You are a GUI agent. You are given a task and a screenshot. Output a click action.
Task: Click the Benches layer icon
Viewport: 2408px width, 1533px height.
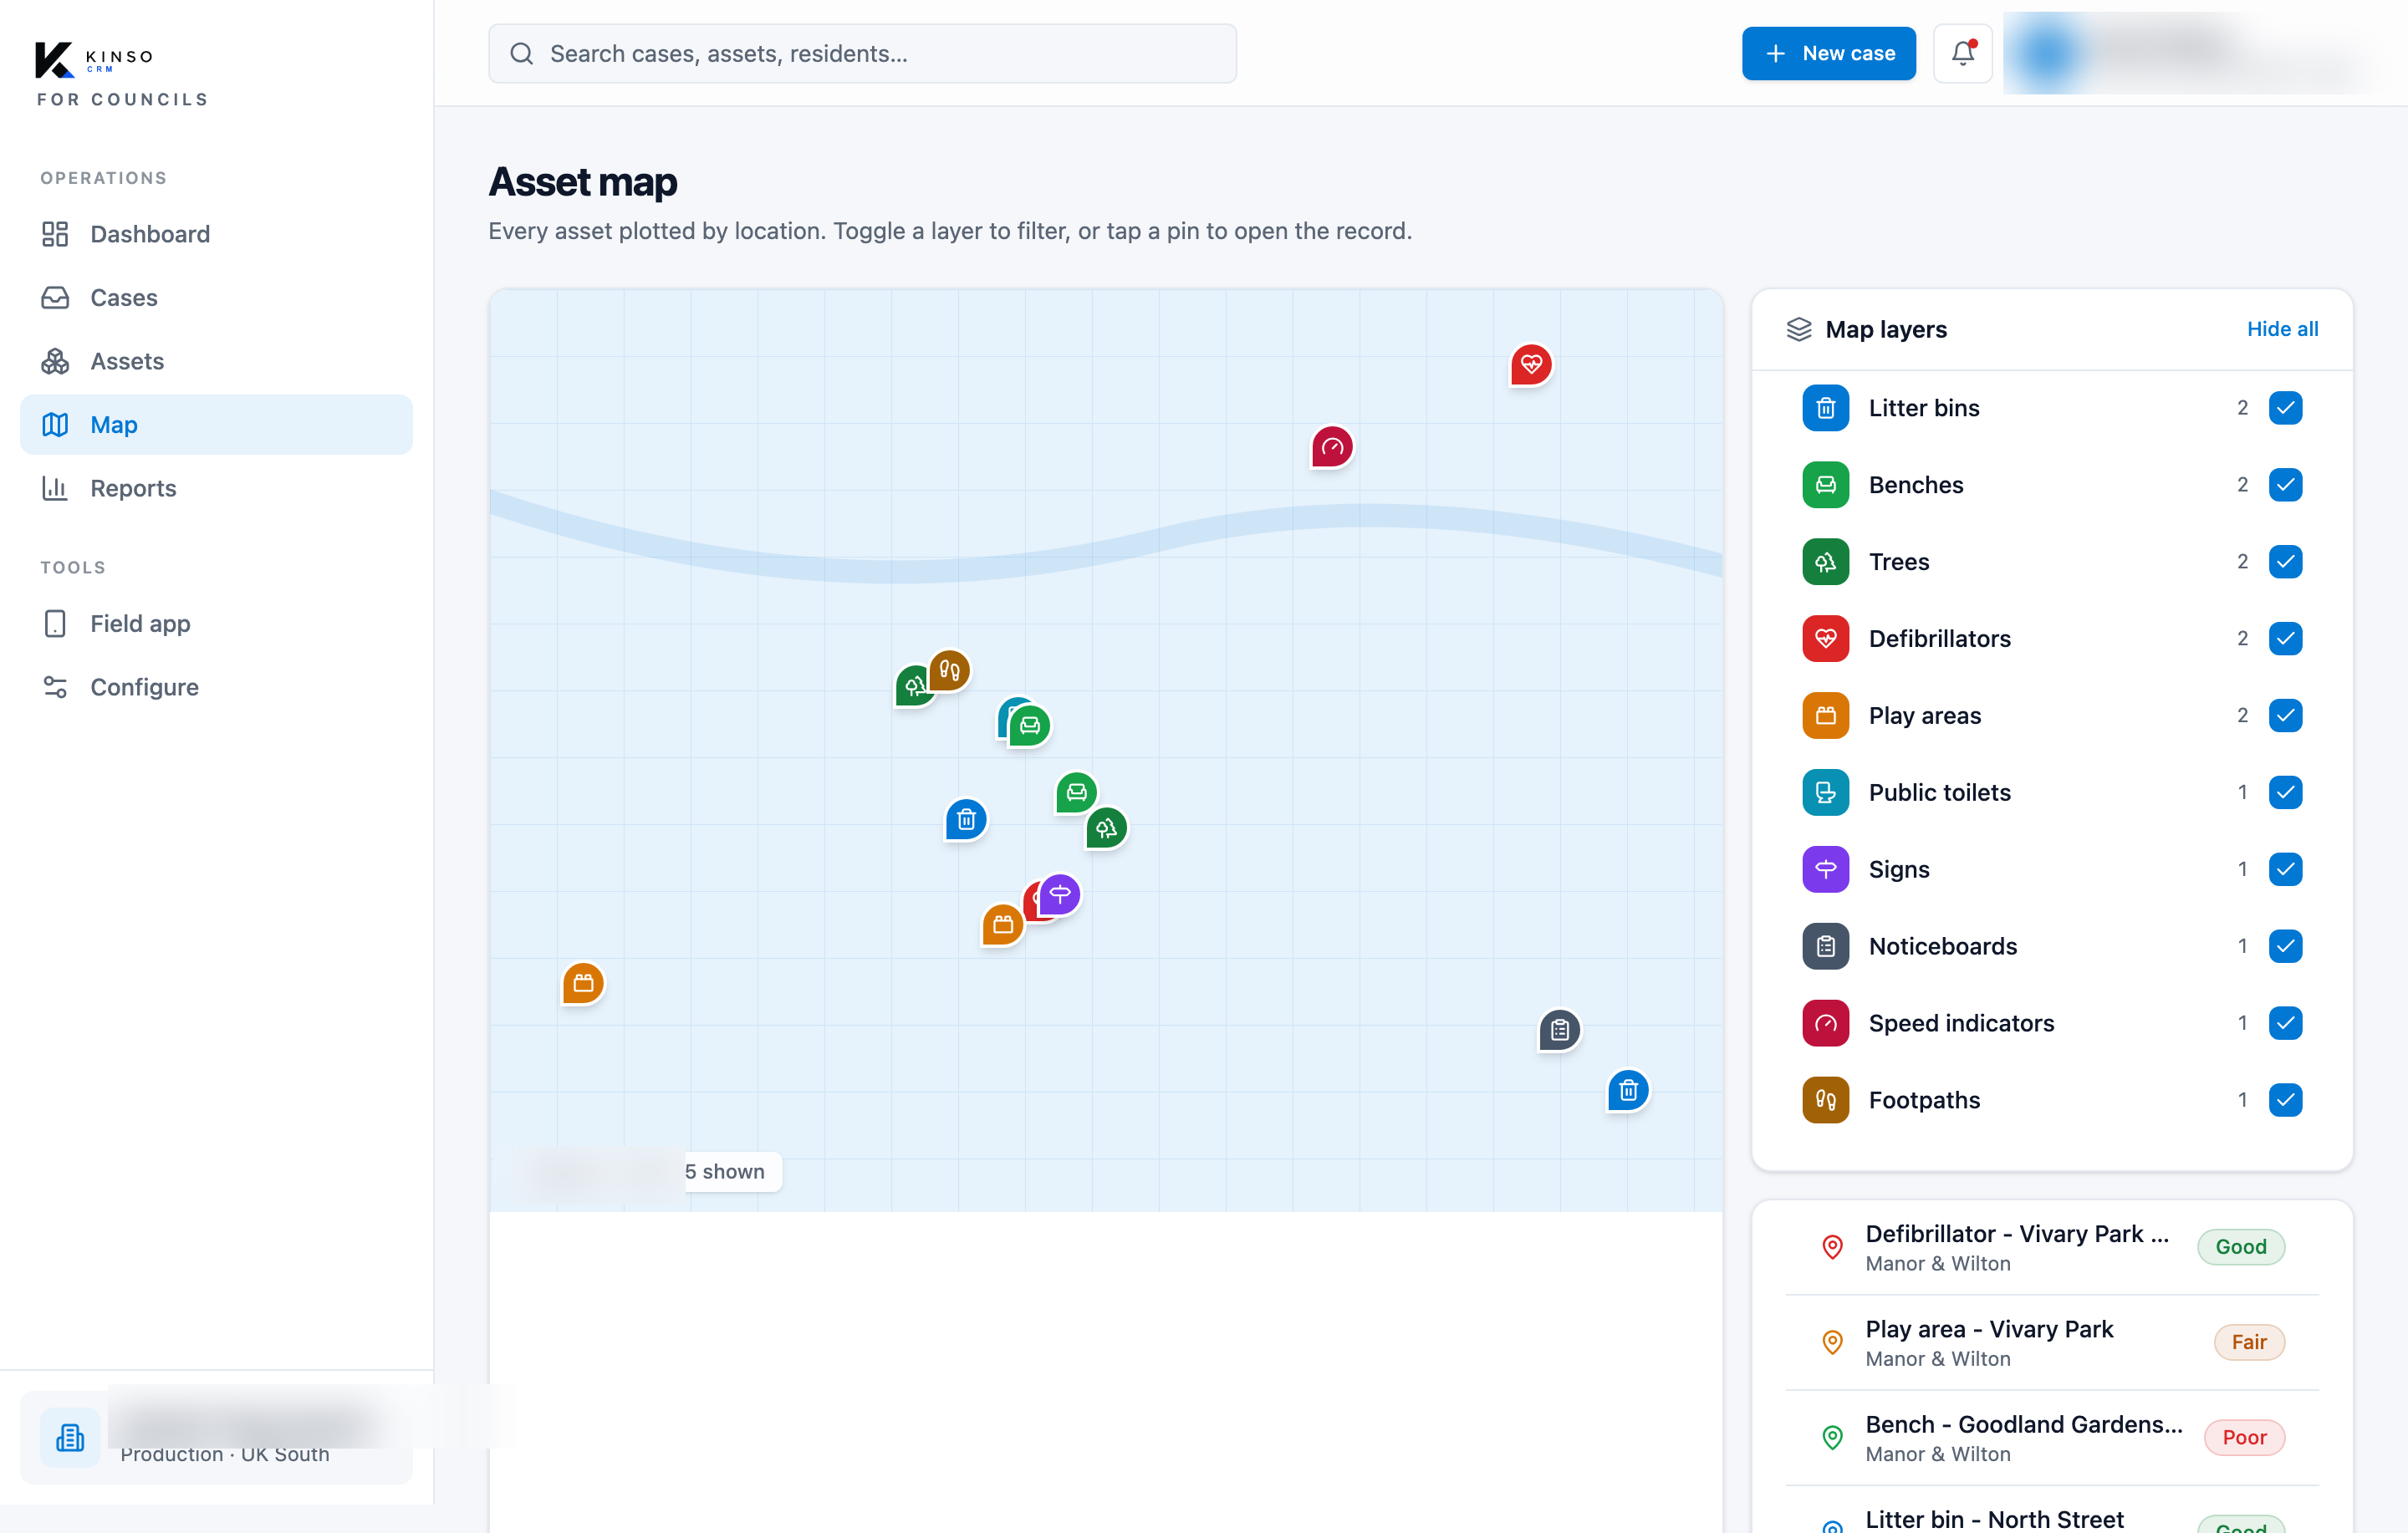click(1825, 485)
